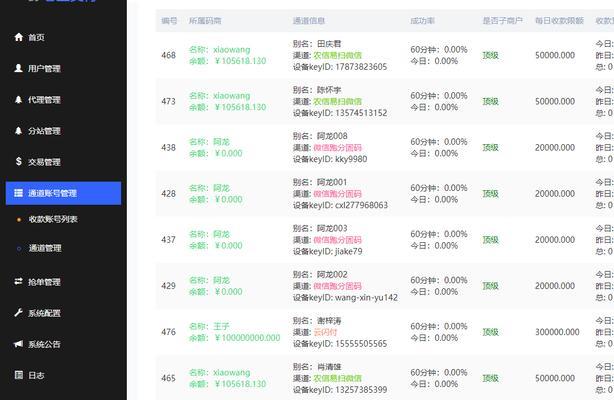Click row number 428

168,194
